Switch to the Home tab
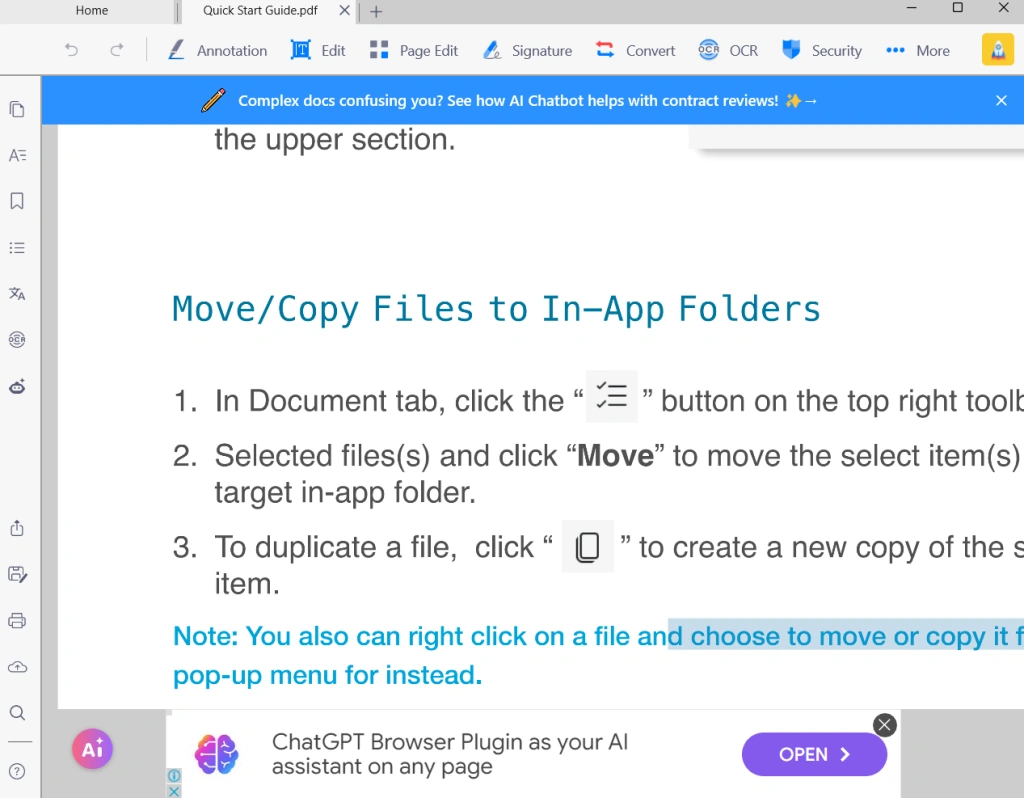1024x798 pixels. [91, 10]
